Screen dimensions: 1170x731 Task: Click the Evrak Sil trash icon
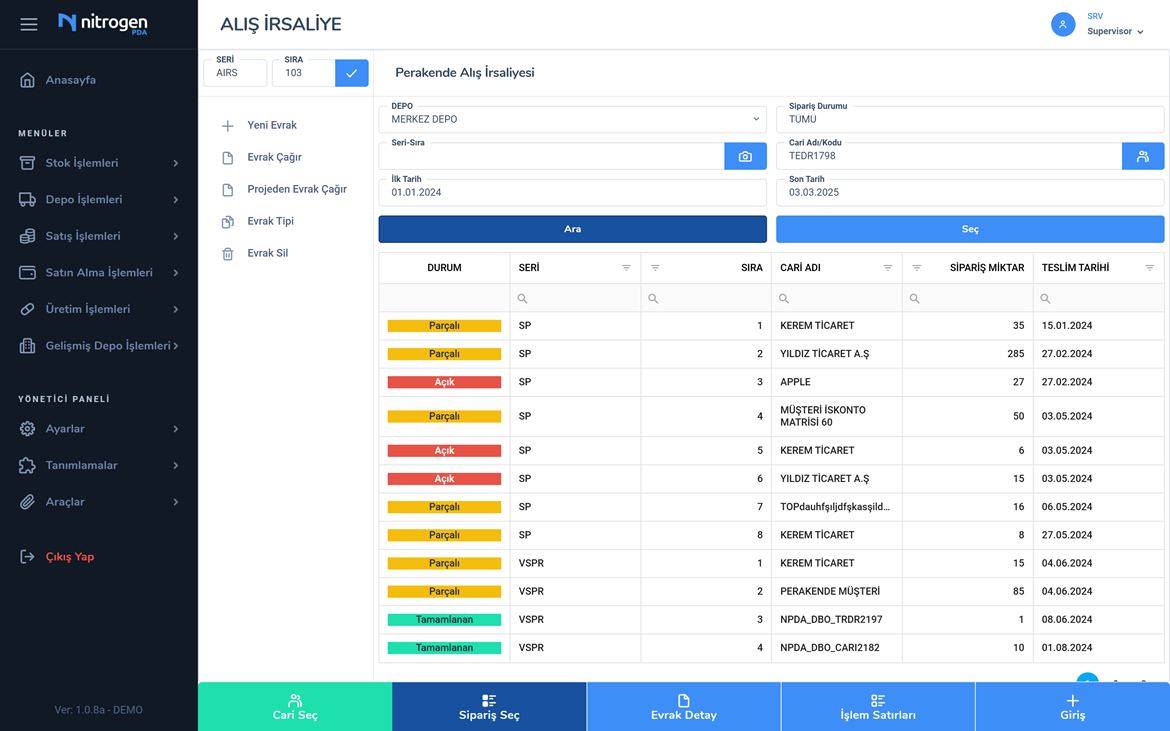pos(228,254)
